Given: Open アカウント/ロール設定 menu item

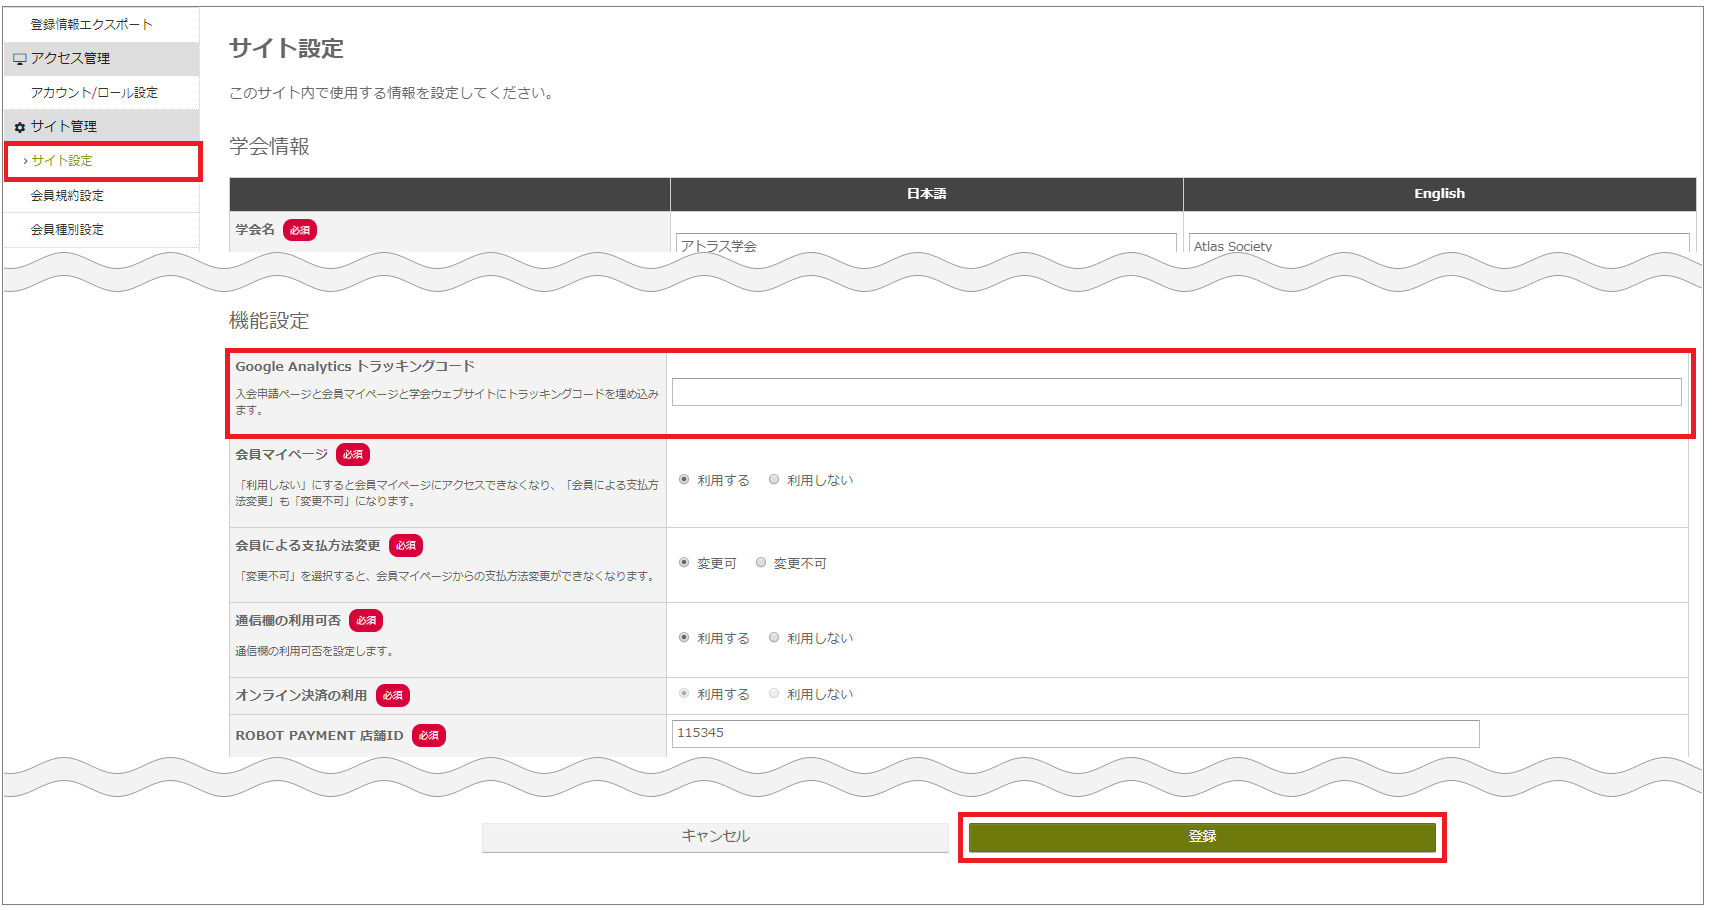Looking at the screenshot, I should point(94,92).
